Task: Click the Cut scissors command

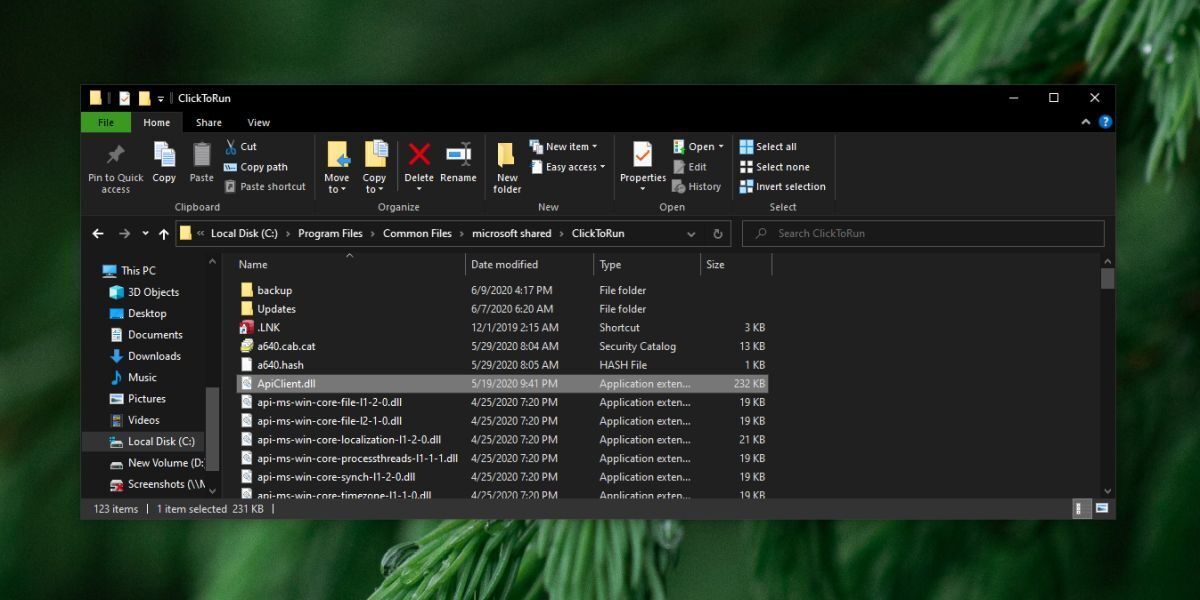Action: (241, 146)
